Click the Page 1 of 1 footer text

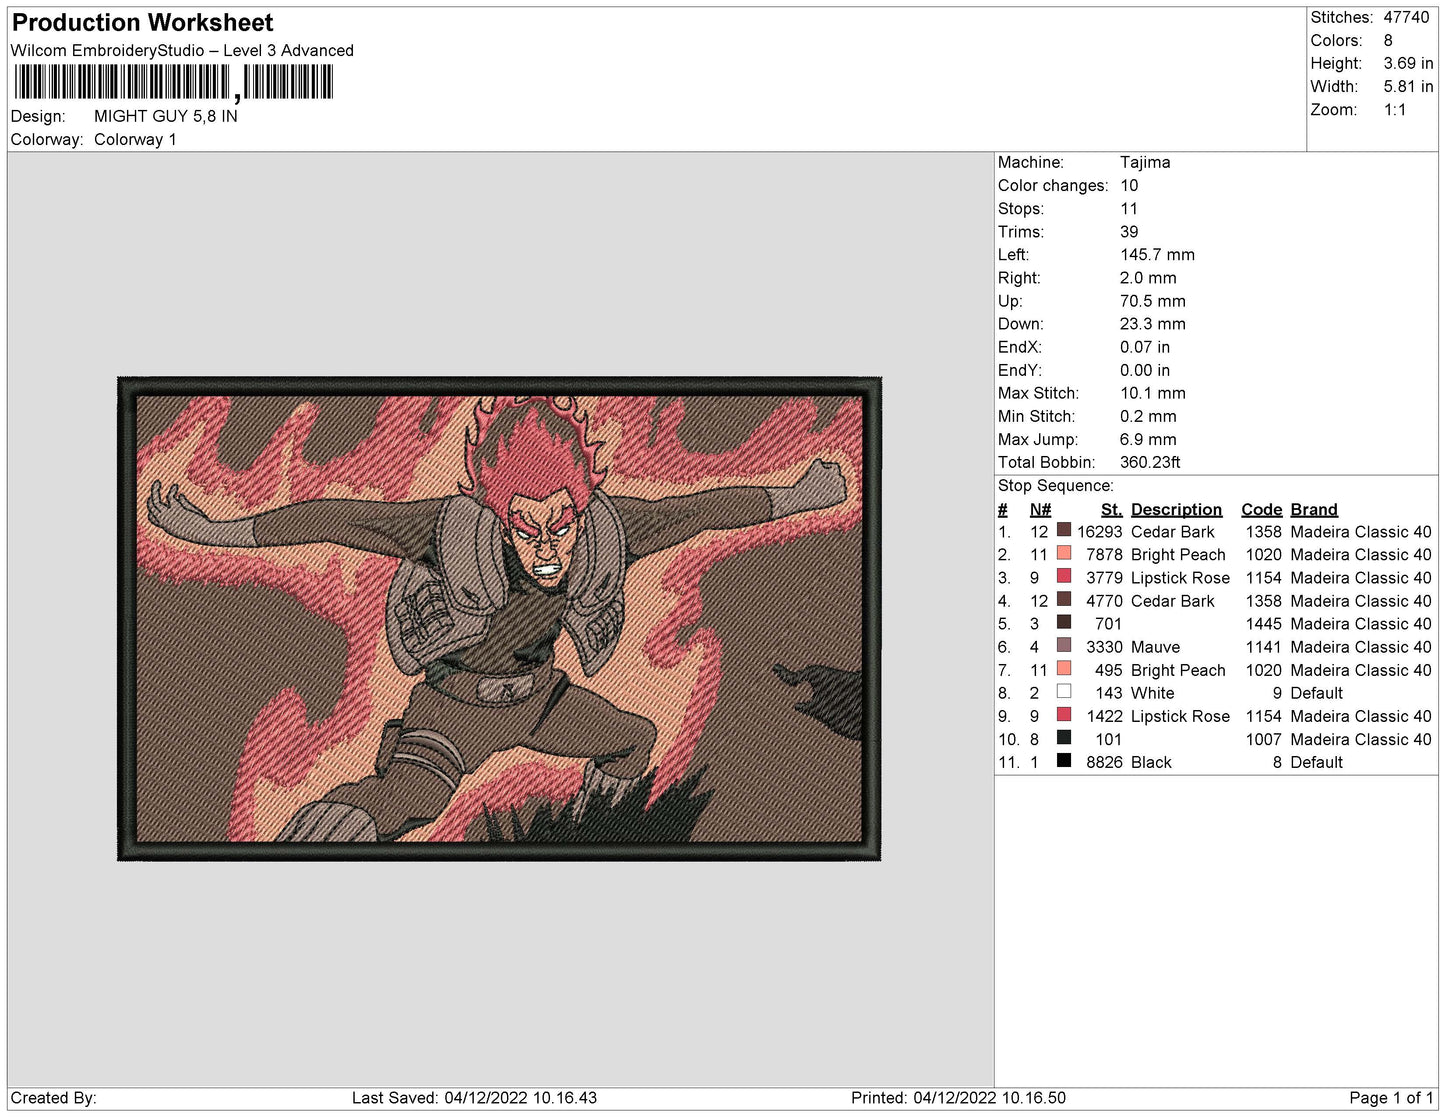1391,1097
